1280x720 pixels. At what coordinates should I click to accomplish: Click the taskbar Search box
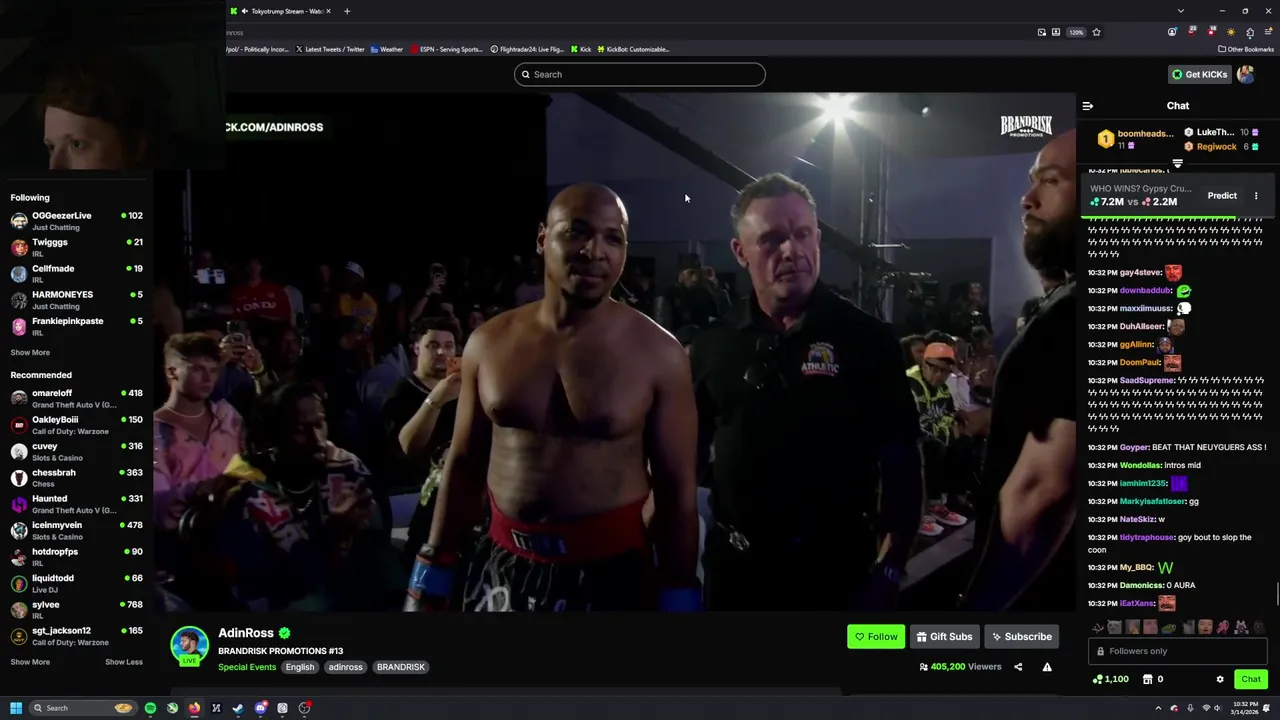82,708
